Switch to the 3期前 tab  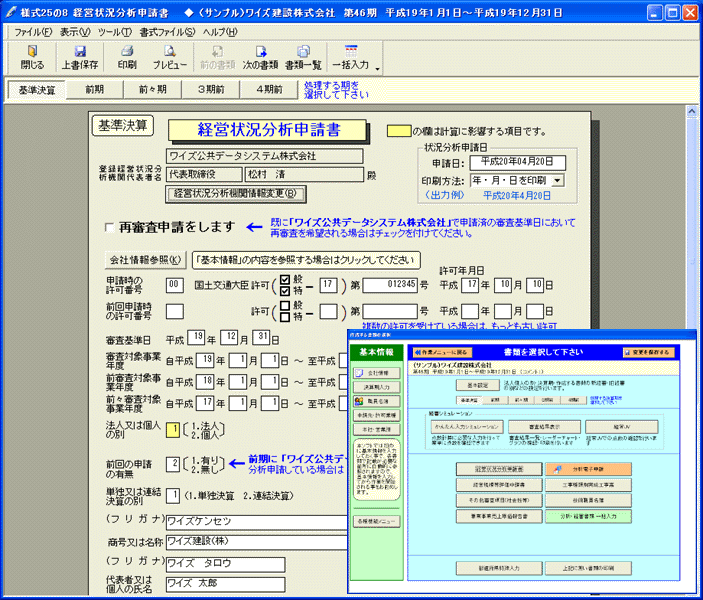211,89
